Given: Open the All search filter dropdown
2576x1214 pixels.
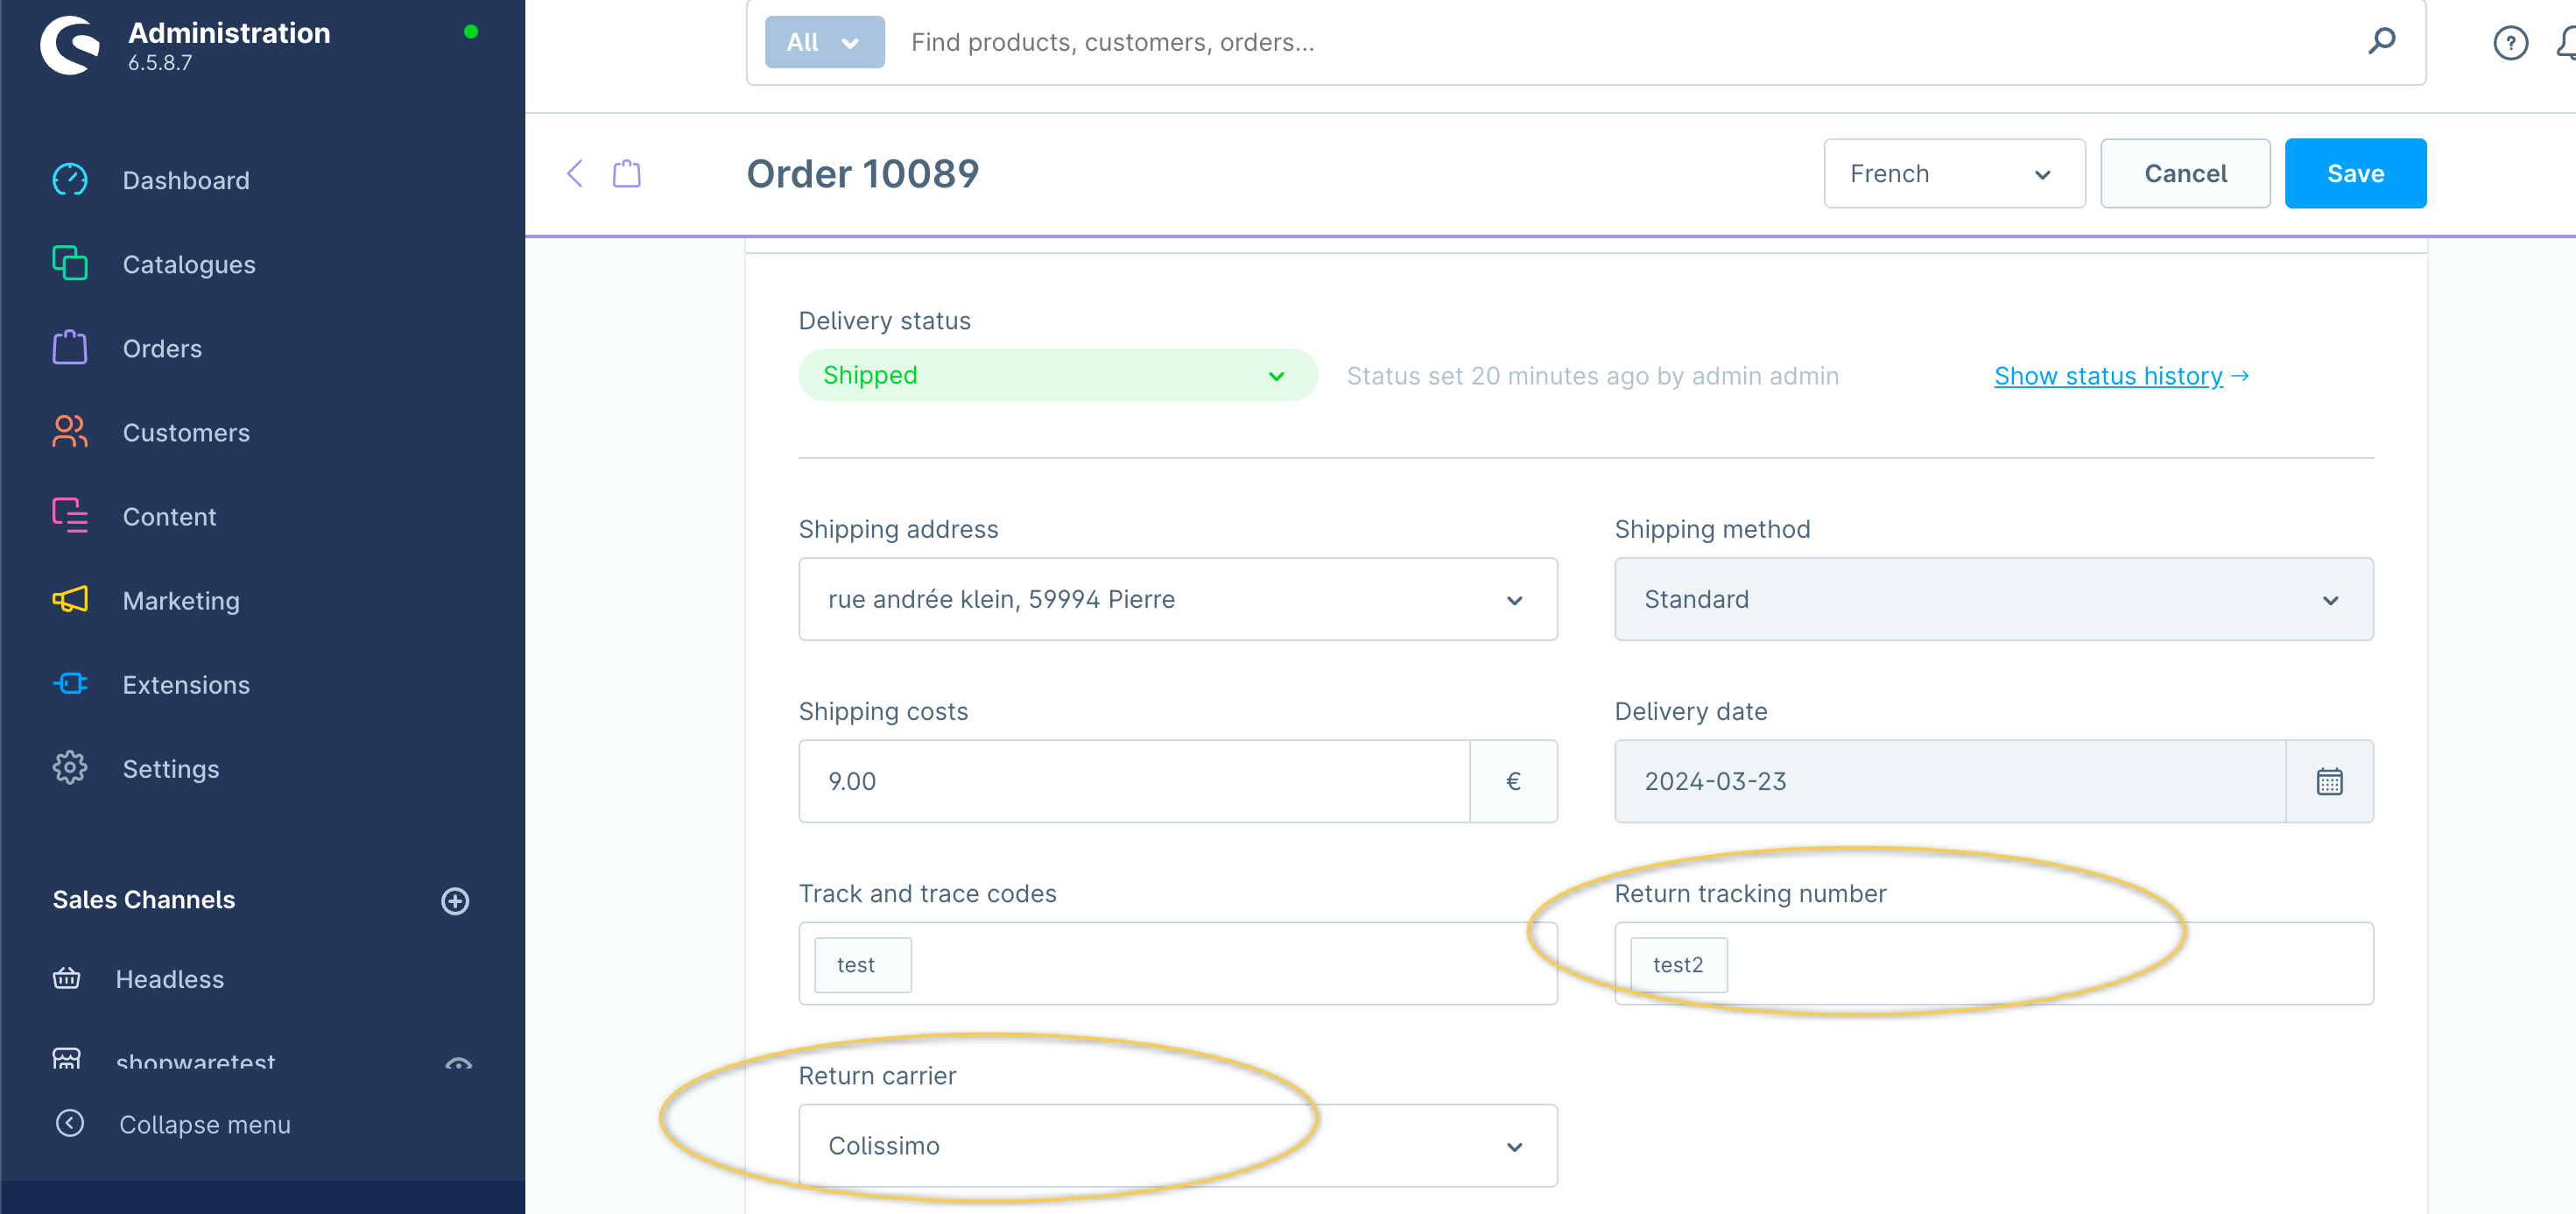Looking at the screenshot, I should coord(824,42).
